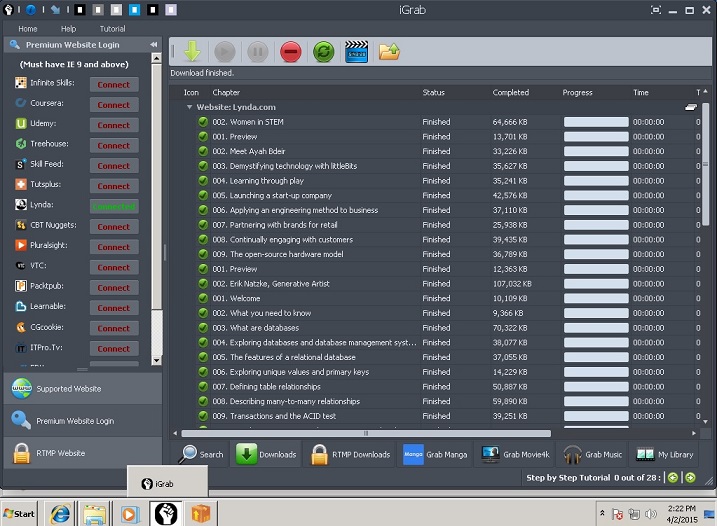Click progress bar of 002. Meet Ayah Bdeir
This screenshot has width=717, height=526.
[x=596, y=151]
